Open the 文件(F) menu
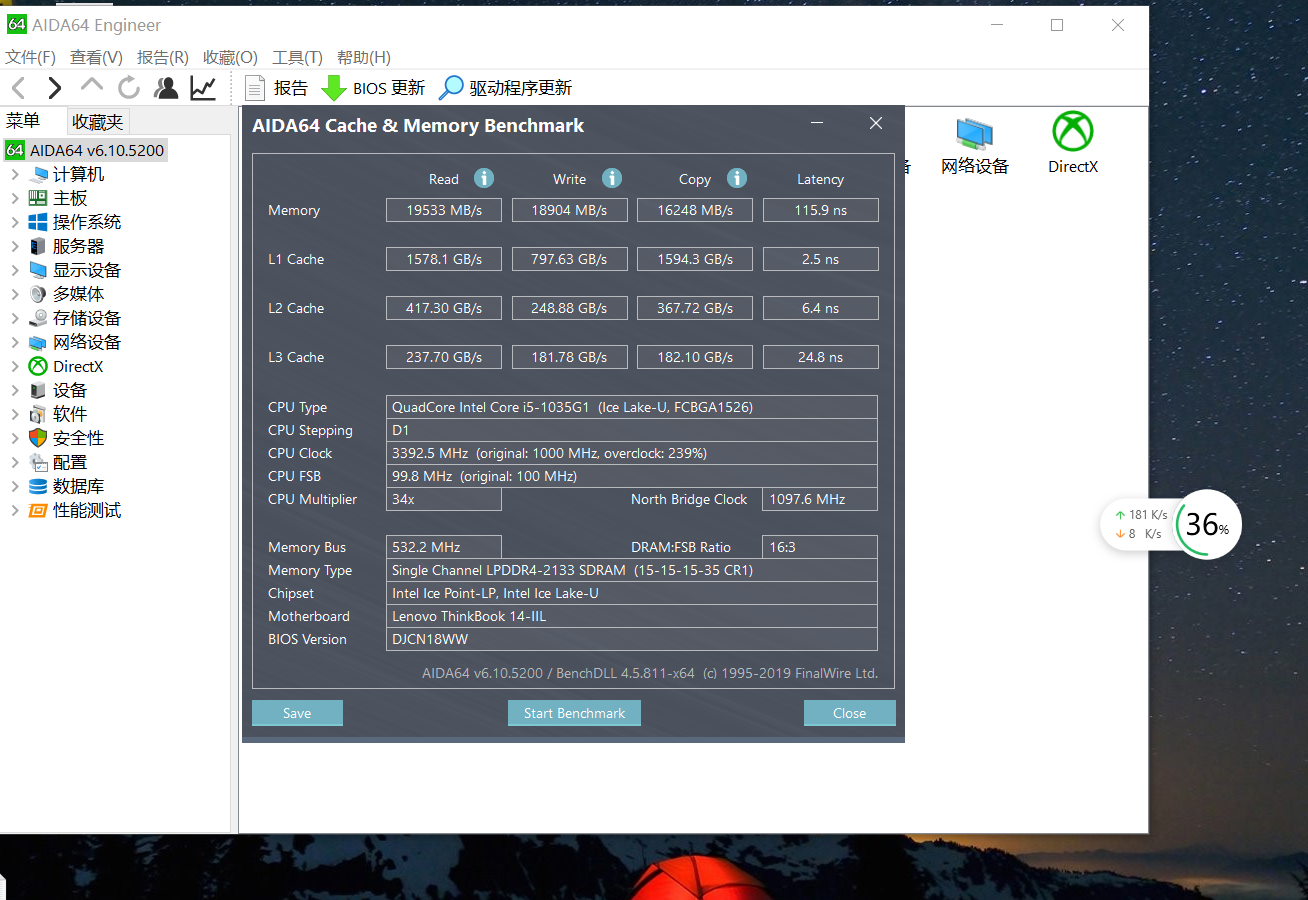Screen dimensions: 1308x900 coord(31,58)
